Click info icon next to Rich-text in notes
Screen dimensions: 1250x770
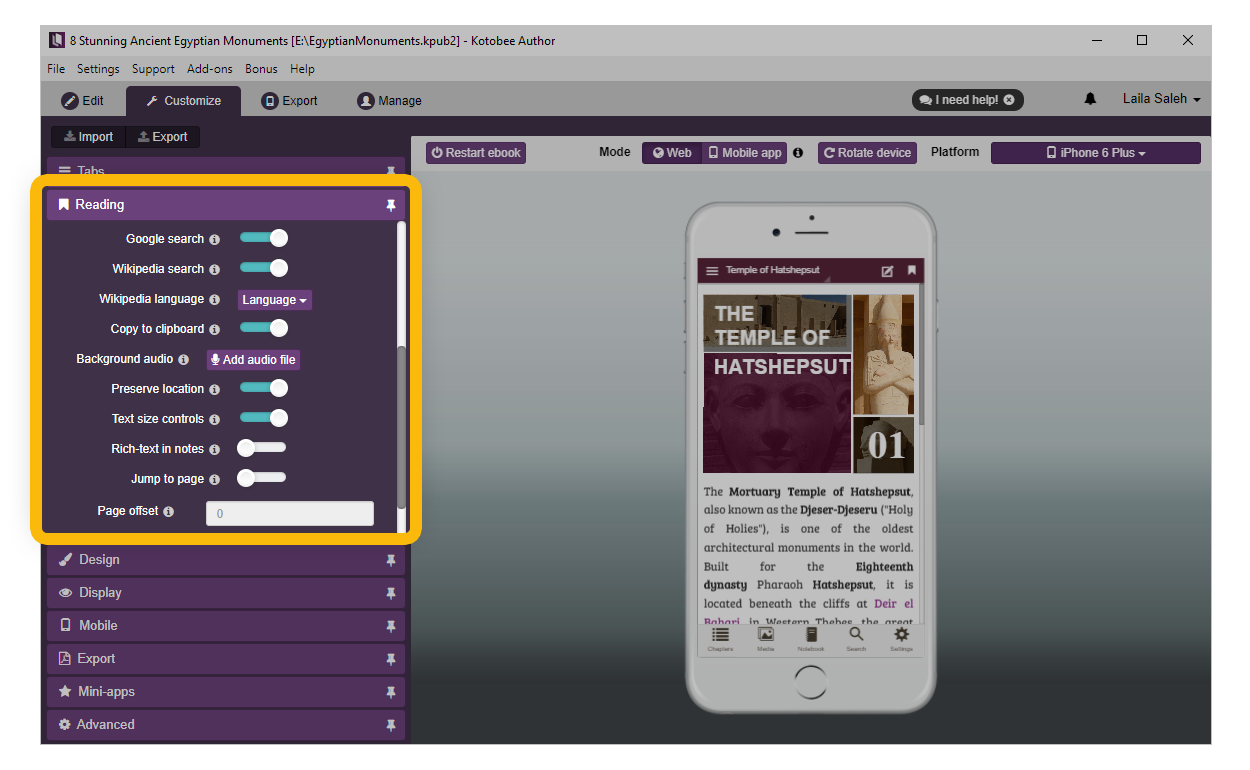214,450
